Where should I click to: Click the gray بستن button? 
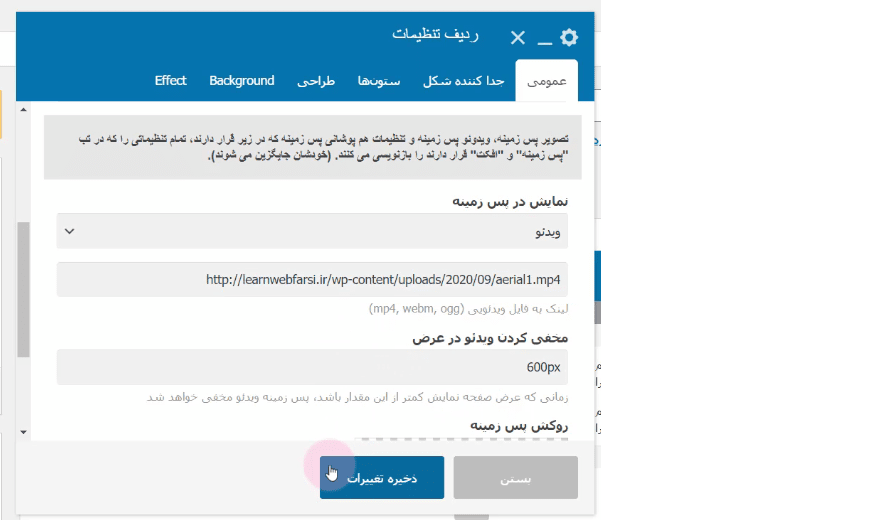pyautogui.click(x=515, y=478)
